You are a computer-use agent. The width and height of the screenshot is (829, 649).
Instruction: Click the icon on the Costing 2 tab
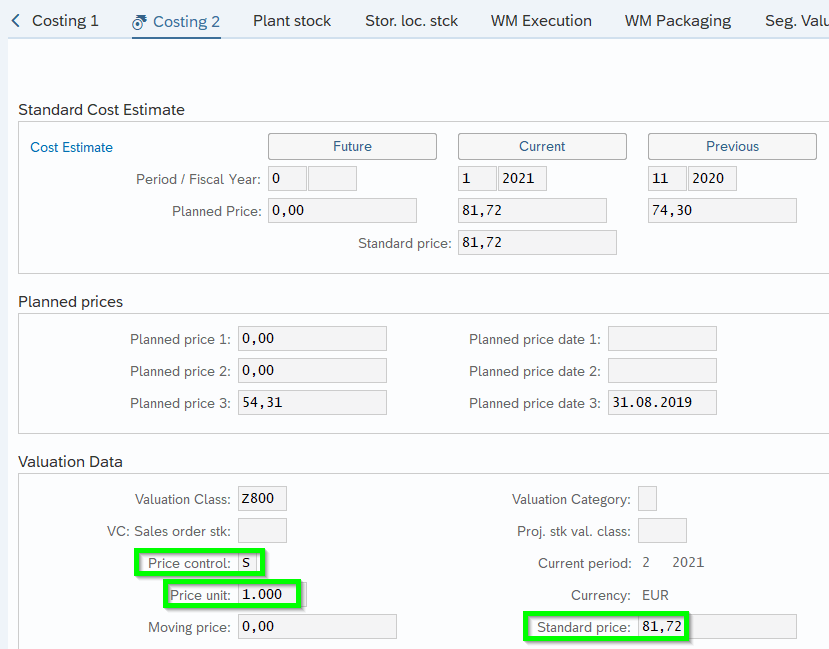click(140, 21)
